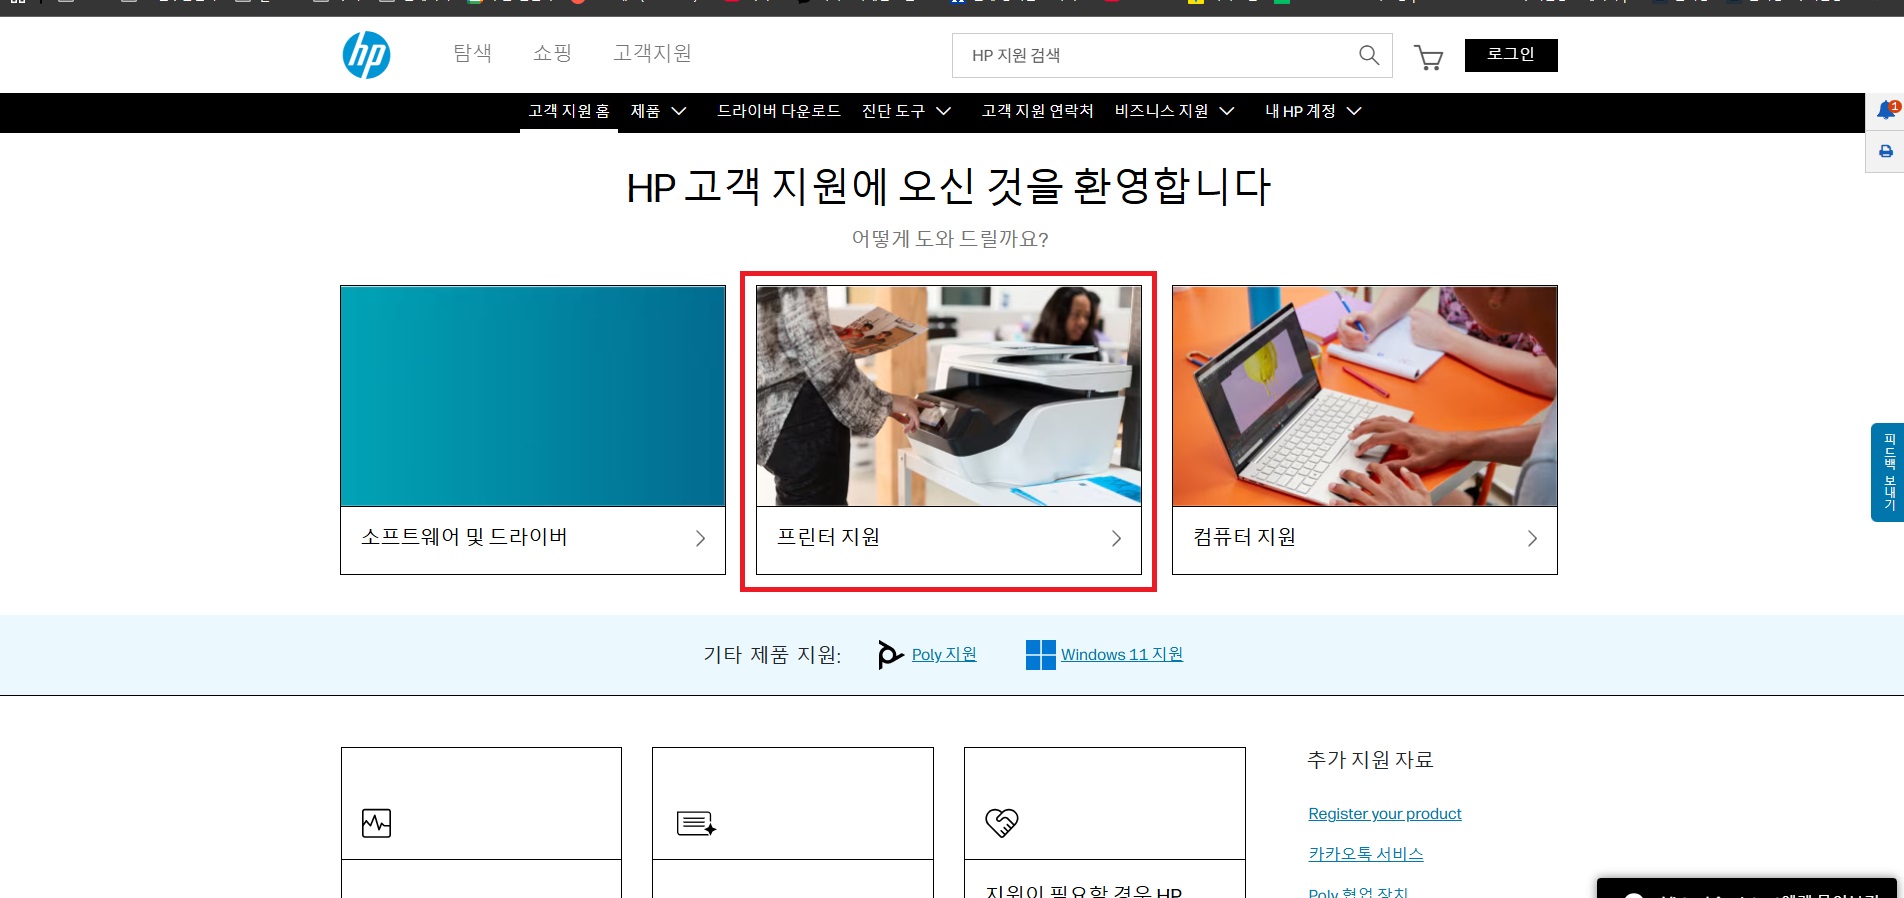Open the Windows 11 지원 link
1904x898 pixels.
(x=1122, y=654)
